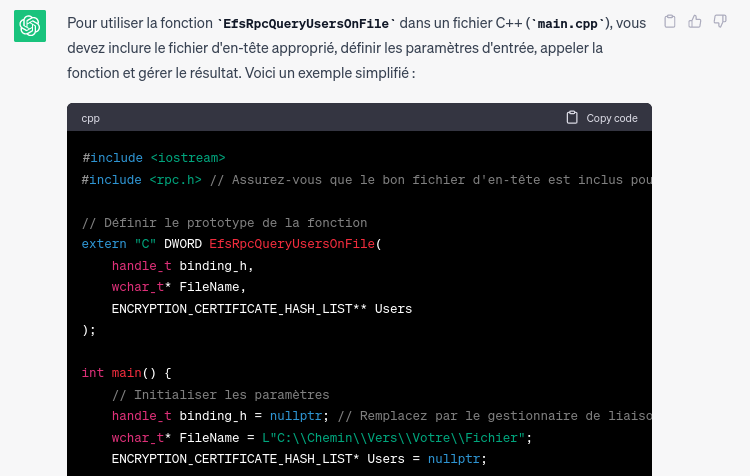Screen dimensions: 750x476
Task: Click the bold 'EfsRpcQueryUsersOnFile' in the intro paragraph
Action: [306, 23]
